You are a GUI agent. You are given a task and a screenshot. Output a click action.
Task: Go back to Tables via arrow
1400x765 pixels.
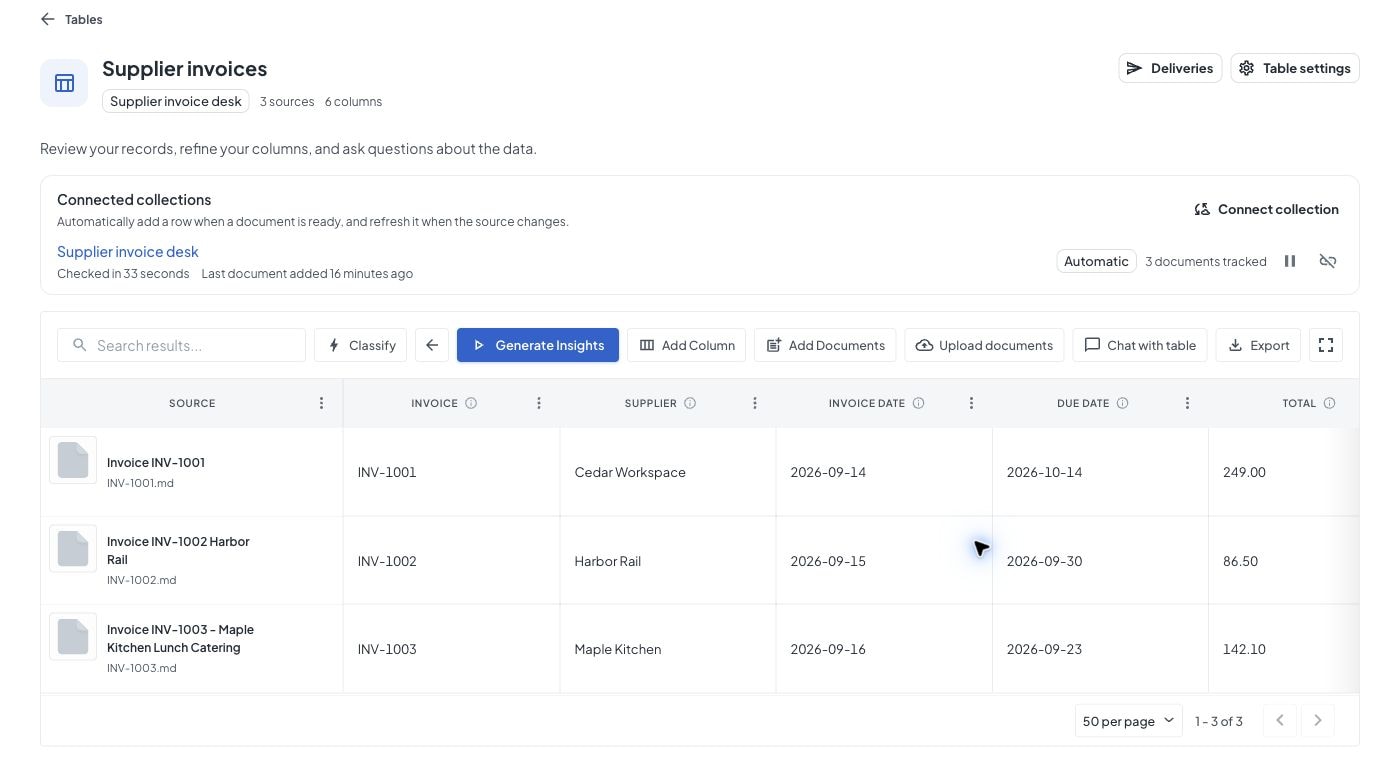point(47,19)
